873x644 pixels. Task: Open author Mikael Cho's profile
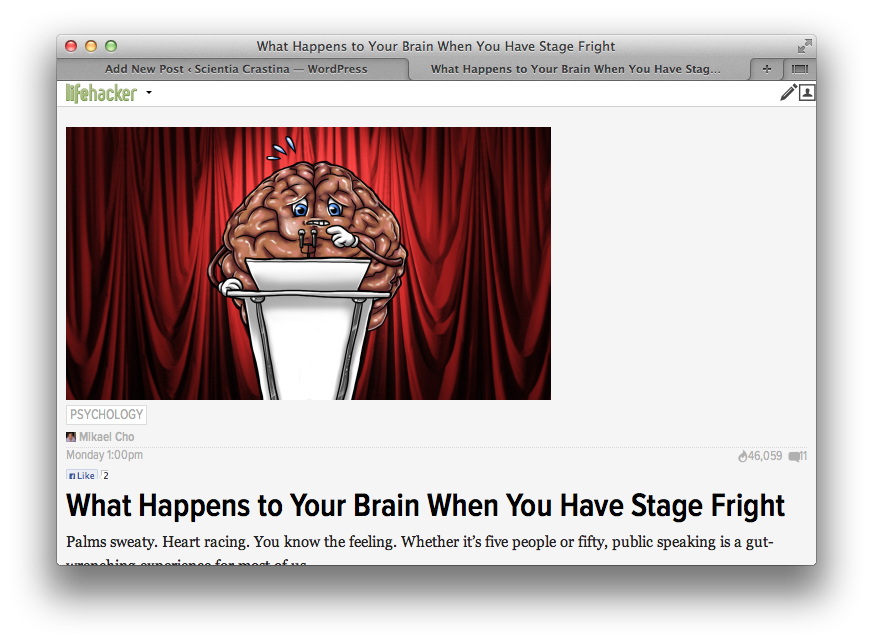click(106, 437)
